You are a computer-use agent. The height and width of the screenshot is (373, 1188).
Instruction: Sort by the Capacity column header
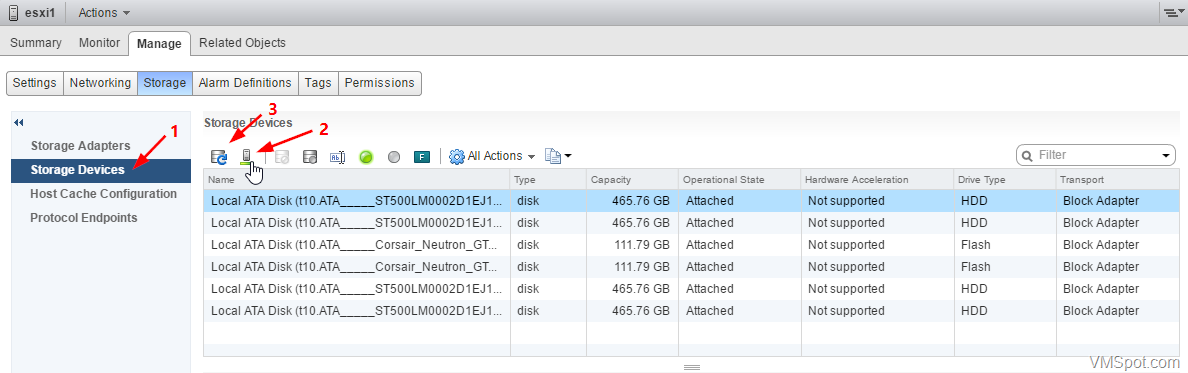[x=633, y=180]
